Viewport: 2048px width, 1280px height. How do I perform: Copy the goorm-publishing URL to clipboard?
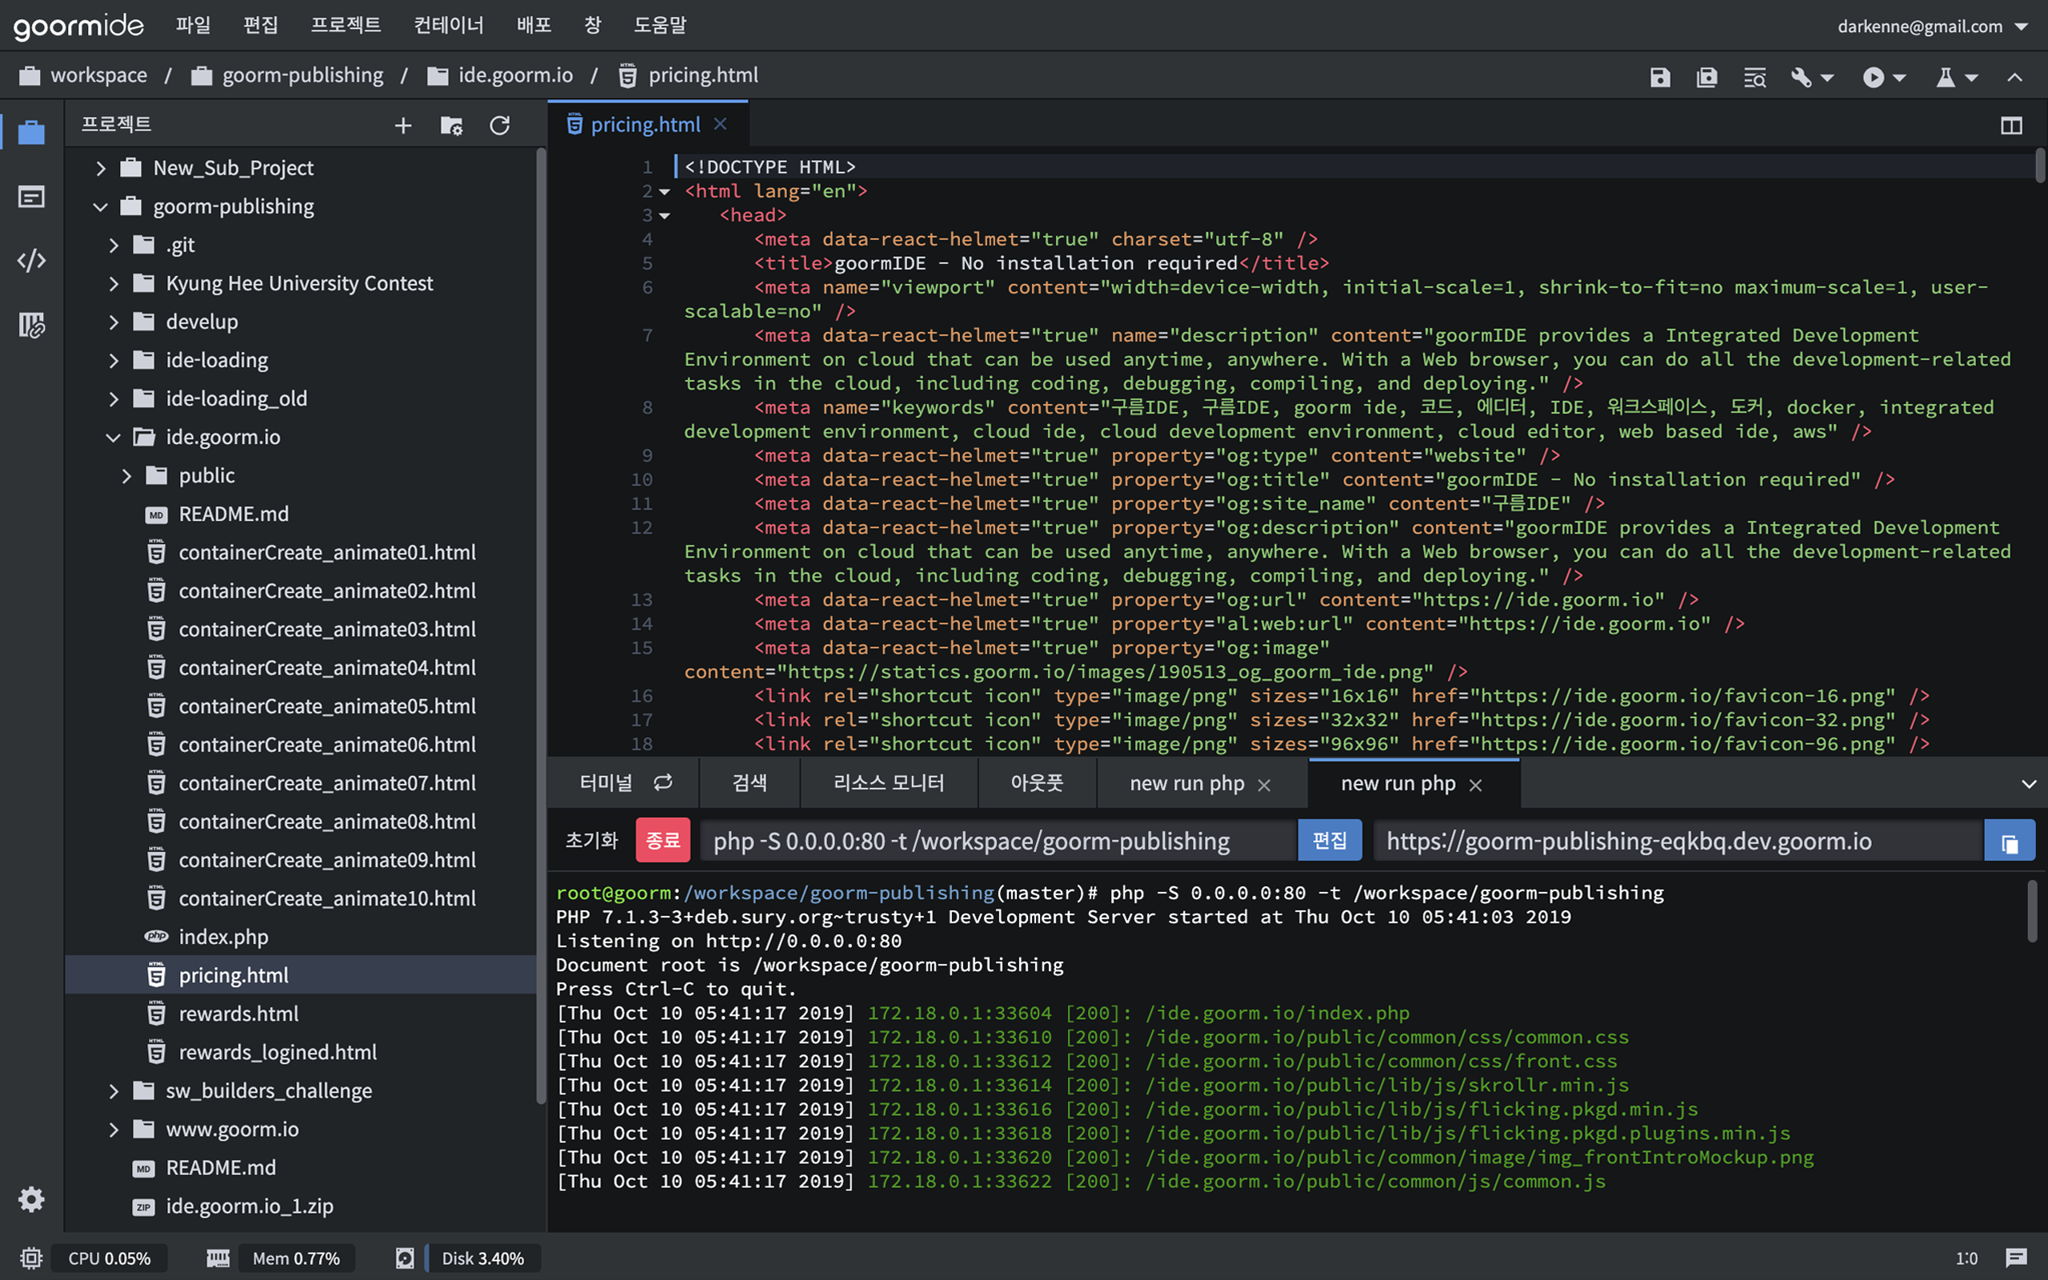(2009, 841)
